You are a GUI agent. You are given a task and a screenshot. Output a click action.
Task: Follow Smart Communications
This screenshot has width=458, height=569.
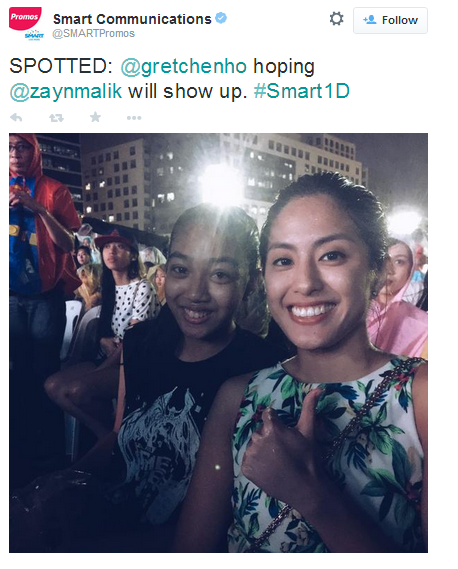[390, 20]
